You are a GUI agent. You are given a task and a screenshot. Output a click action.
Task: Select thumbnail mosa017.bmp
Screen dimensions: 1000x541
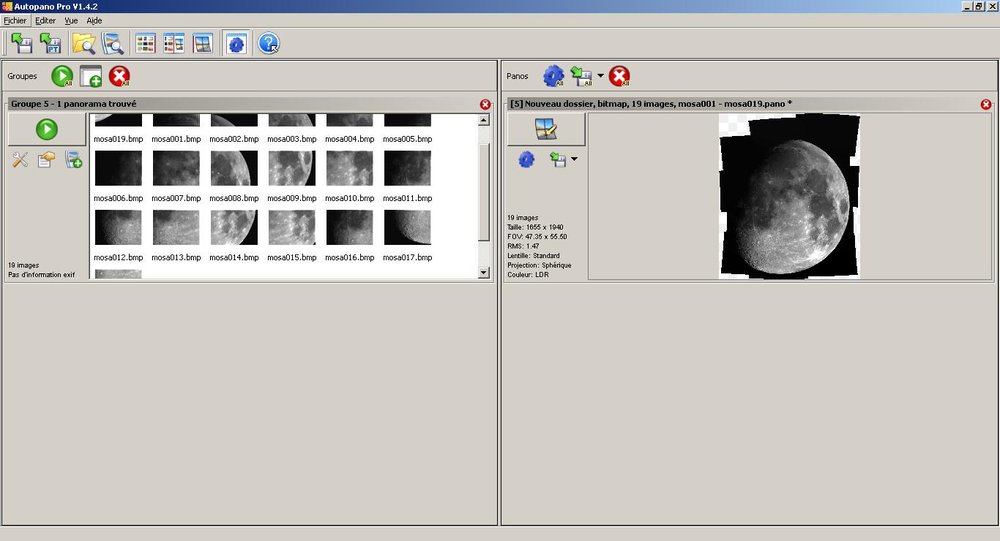click(408, 228)
